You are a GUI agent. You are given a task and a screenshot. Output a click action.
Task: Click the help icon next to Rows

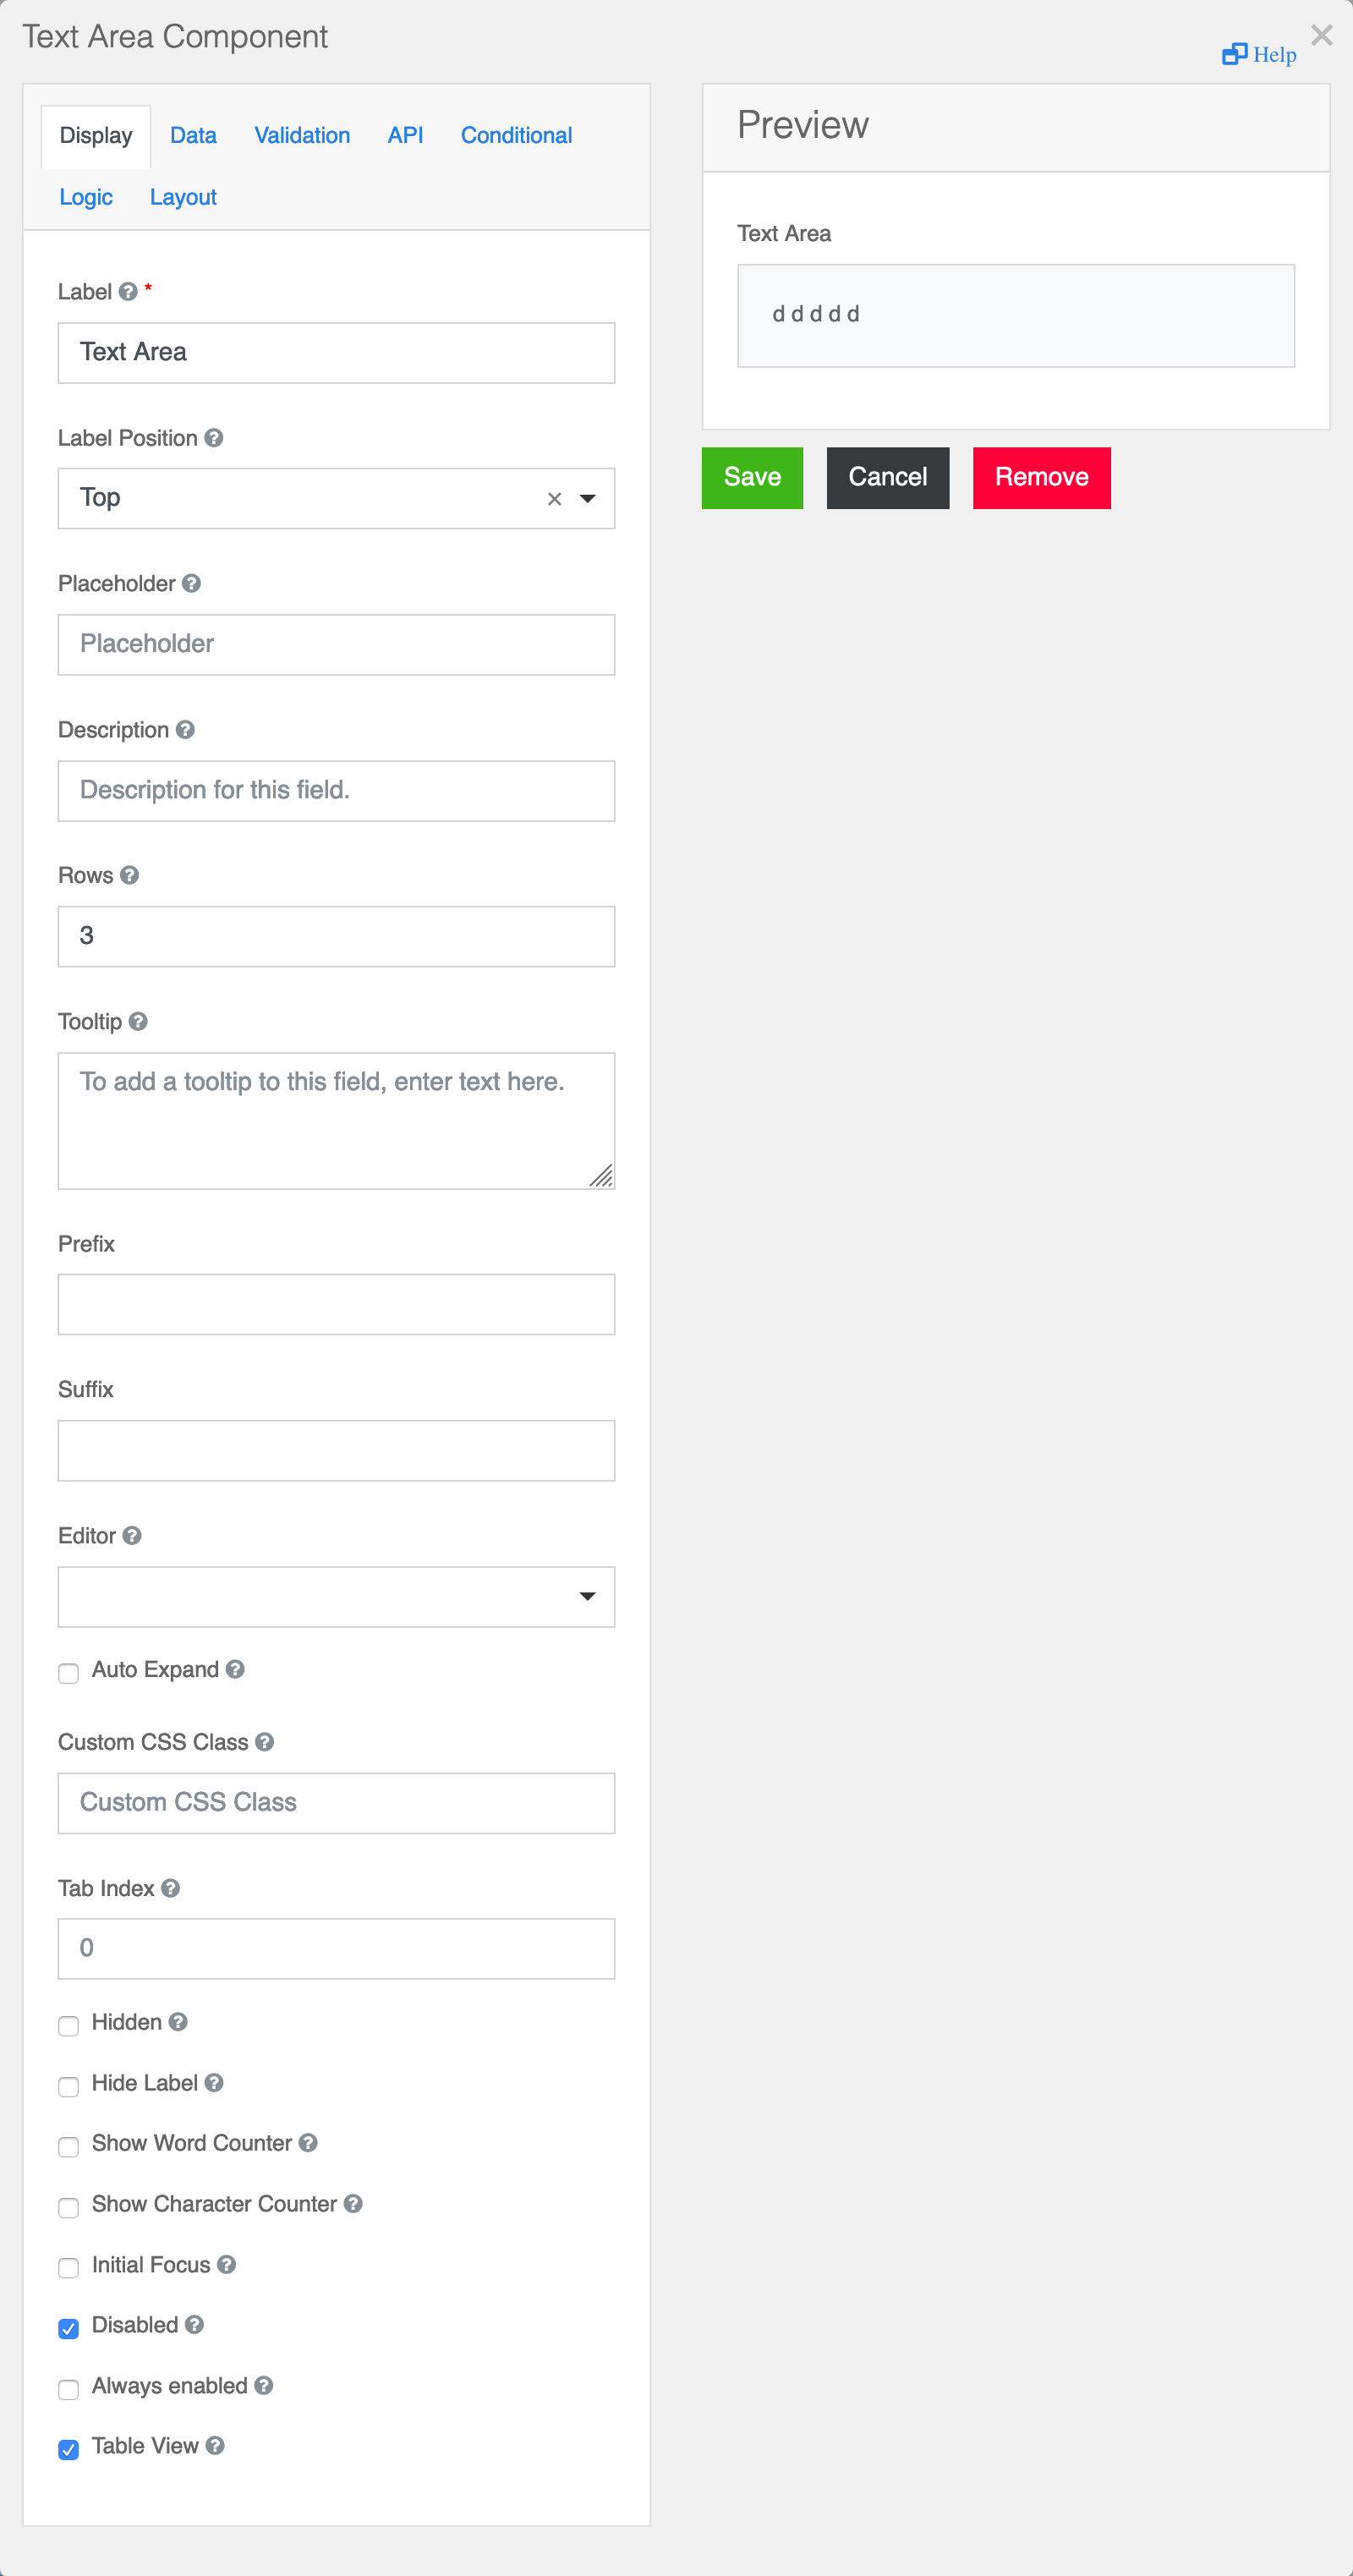131,874
